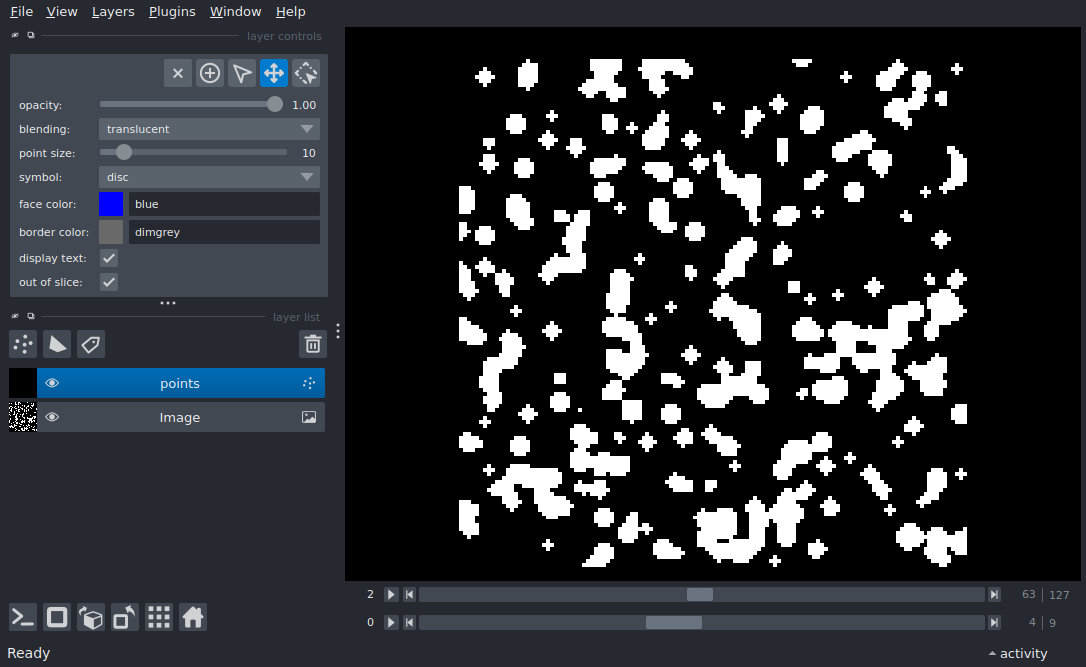1086x667 pixels.
Task: Click the vertical three-dot panel splitter handle
Action: coord(338,331)
